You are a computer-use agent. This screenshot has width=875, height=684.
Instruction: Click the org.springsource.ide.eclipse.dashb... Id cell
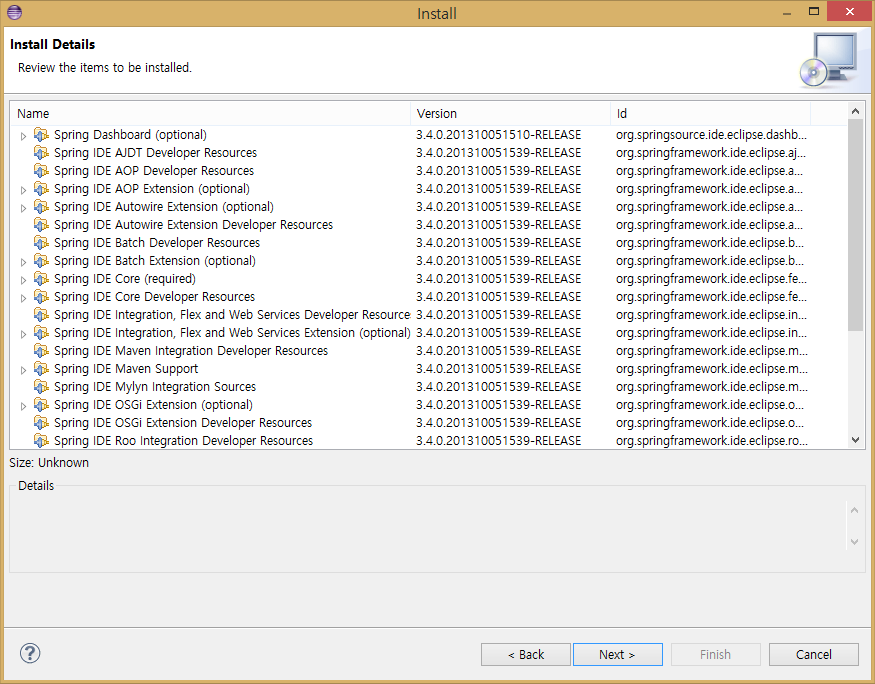(711, 134)
